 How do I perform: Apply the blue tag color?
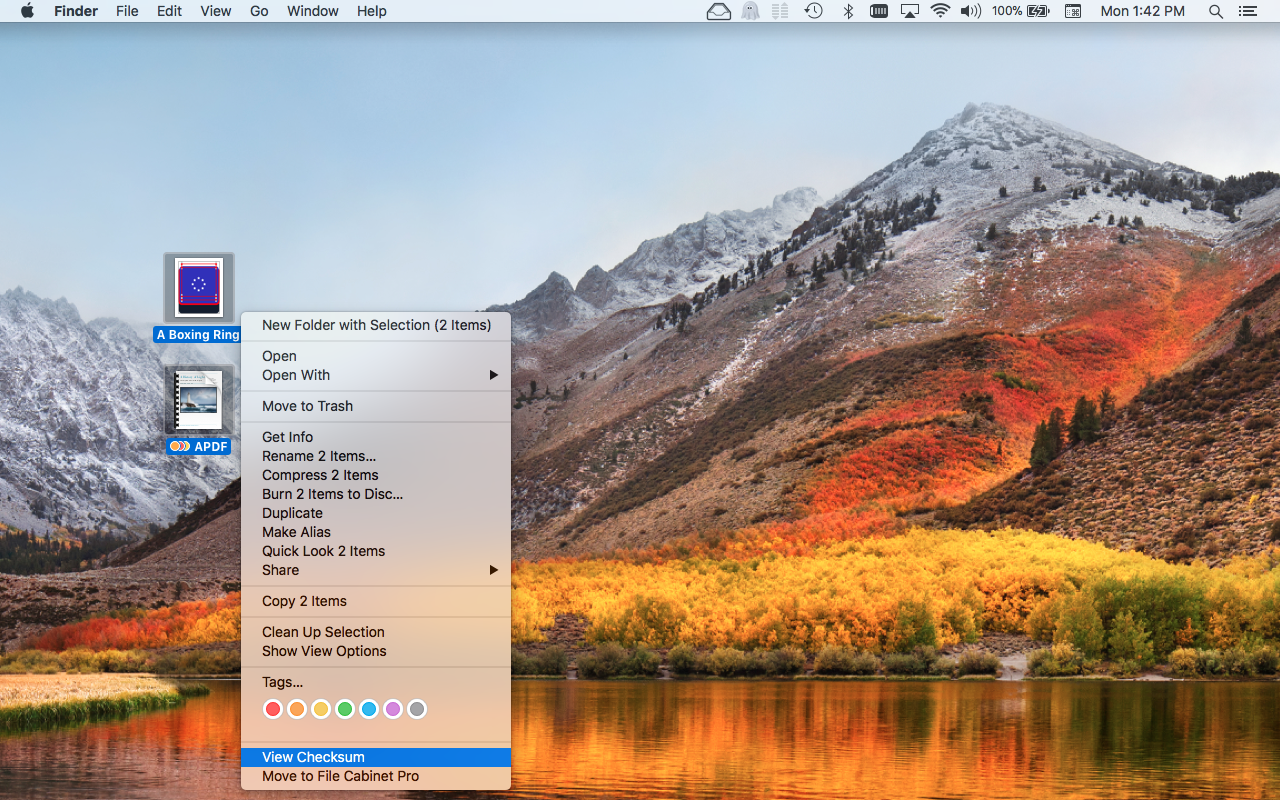click(369, 709)
